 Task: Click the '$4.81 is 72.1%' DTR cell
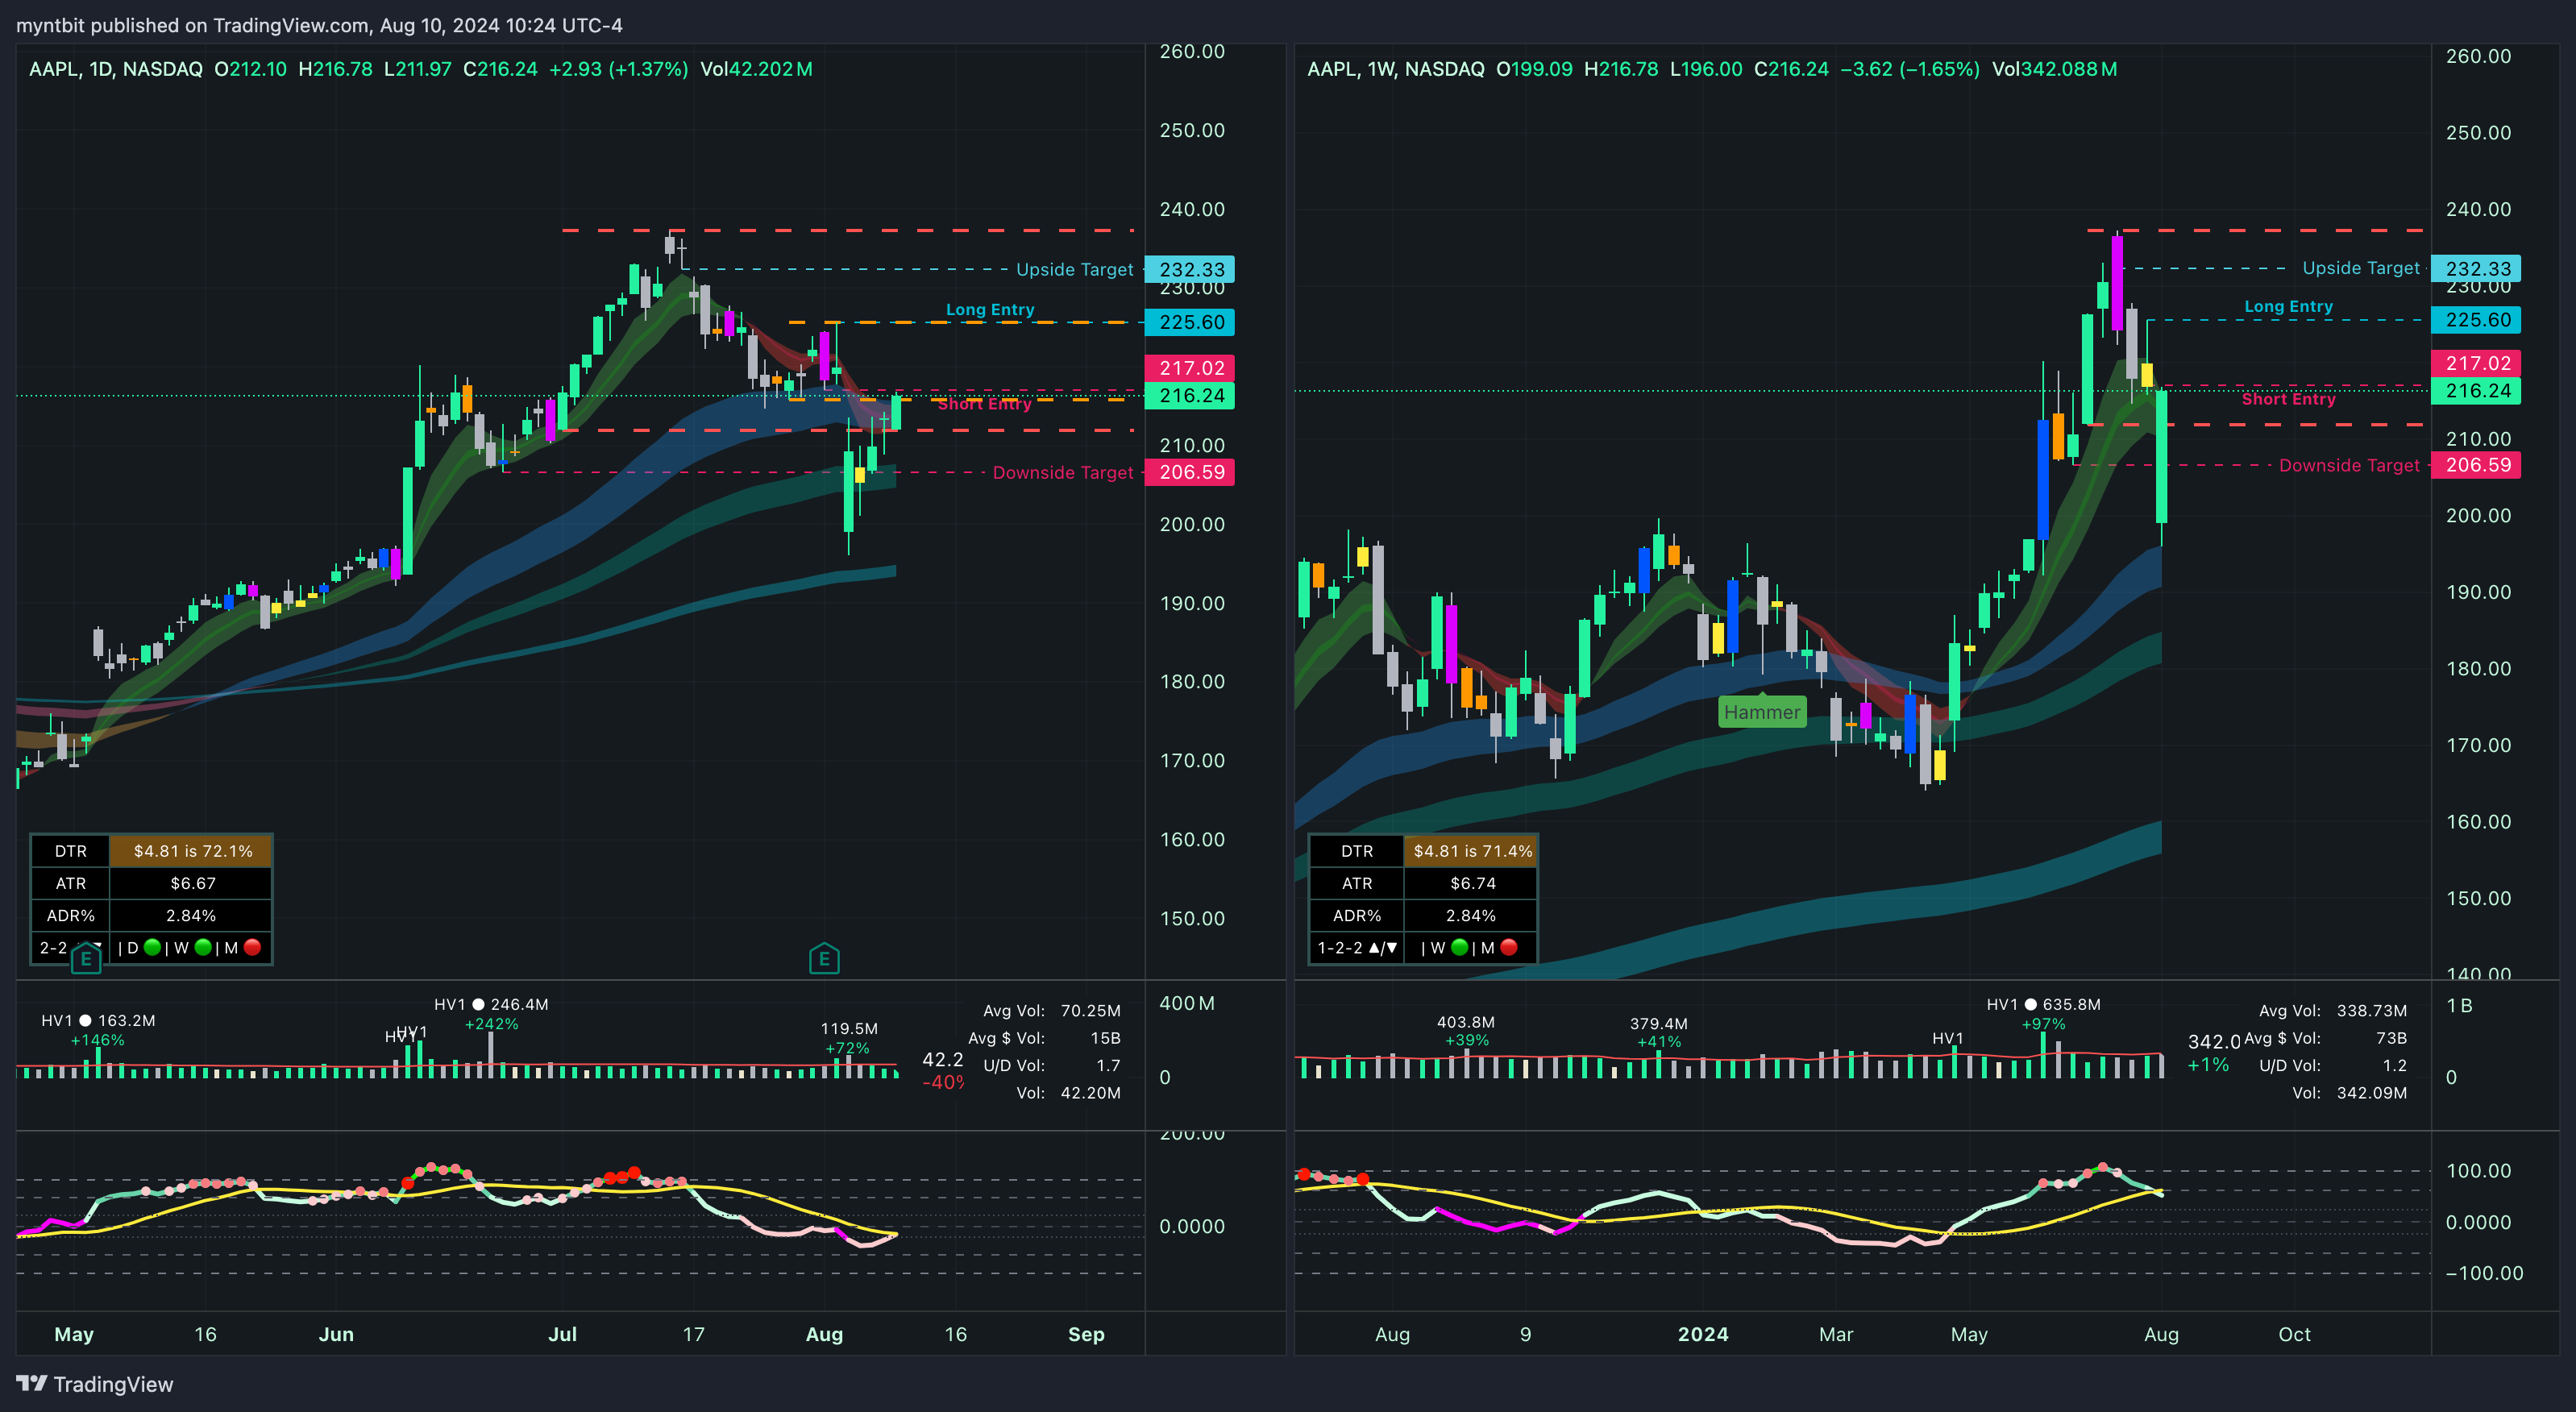click(191, 851)
